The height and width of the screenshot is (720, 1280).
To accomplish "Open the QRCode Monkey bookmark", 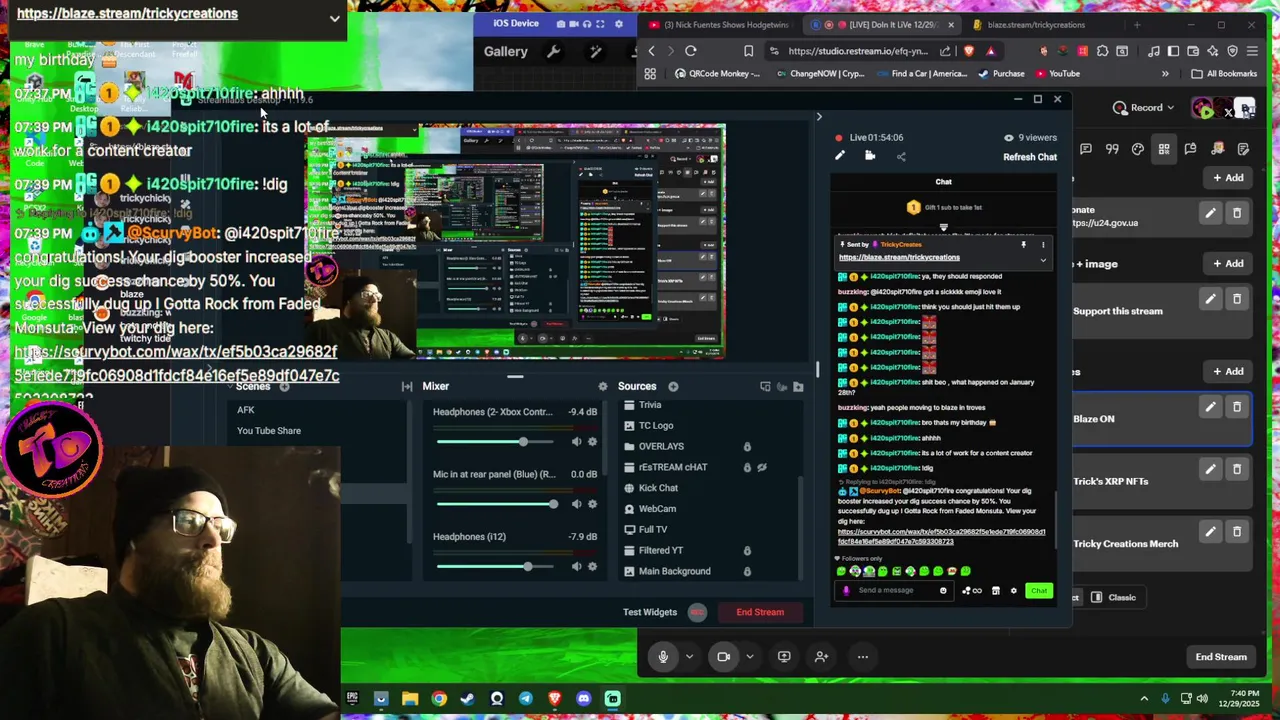I will [716, 74].
